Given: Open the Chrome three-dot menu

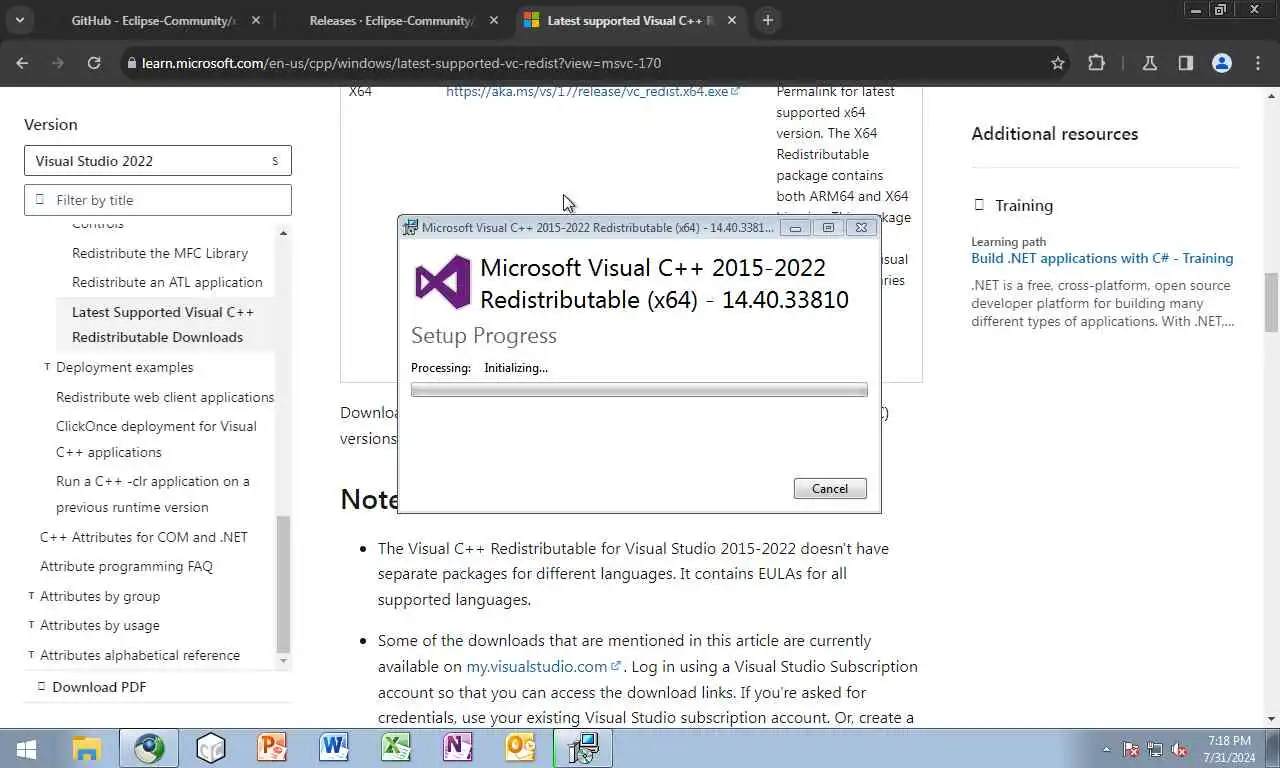Looking at the screenshot, I should pos(1258,63).
